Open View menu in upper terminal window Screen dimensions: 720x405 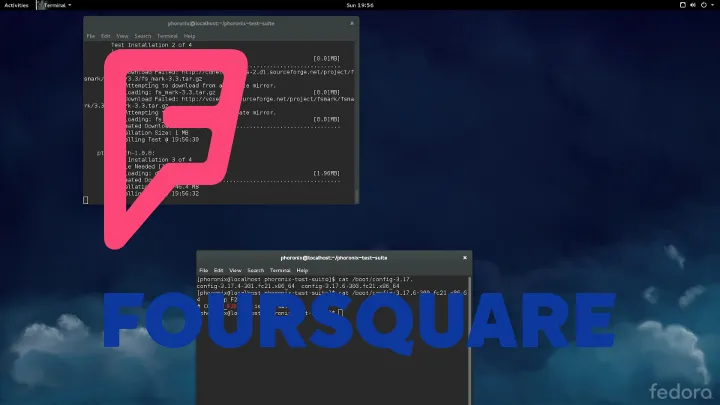[x=122, y=36]
